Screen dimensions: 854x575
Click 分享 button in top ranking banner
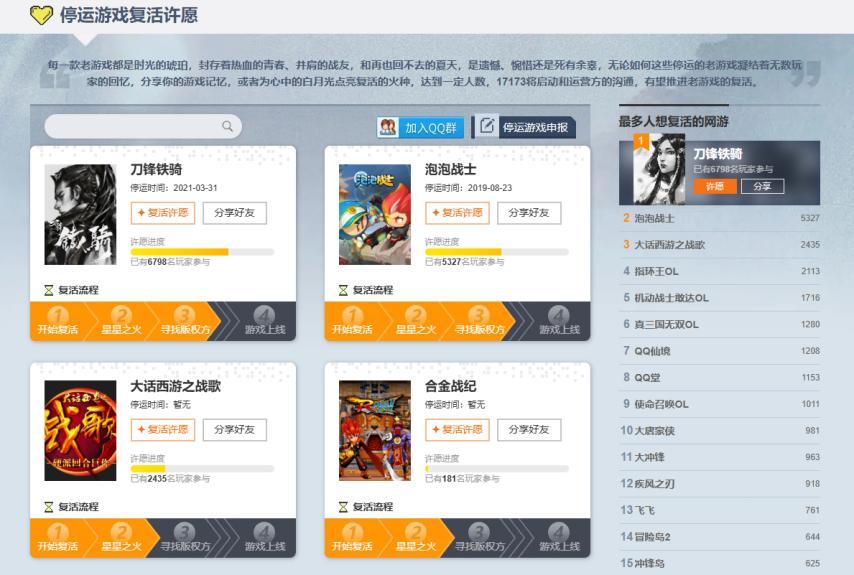[x=762, y=186]
